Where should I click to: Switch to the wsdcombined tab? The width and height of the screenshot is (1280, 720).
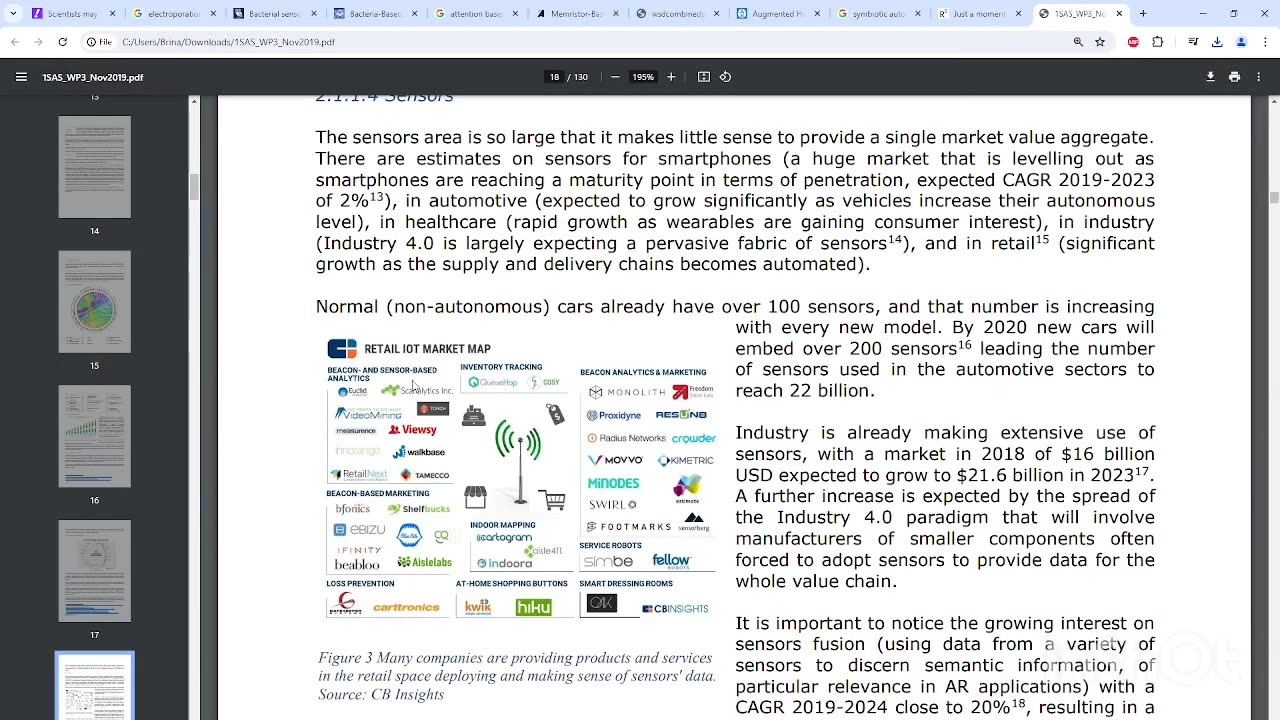point(678,14)
